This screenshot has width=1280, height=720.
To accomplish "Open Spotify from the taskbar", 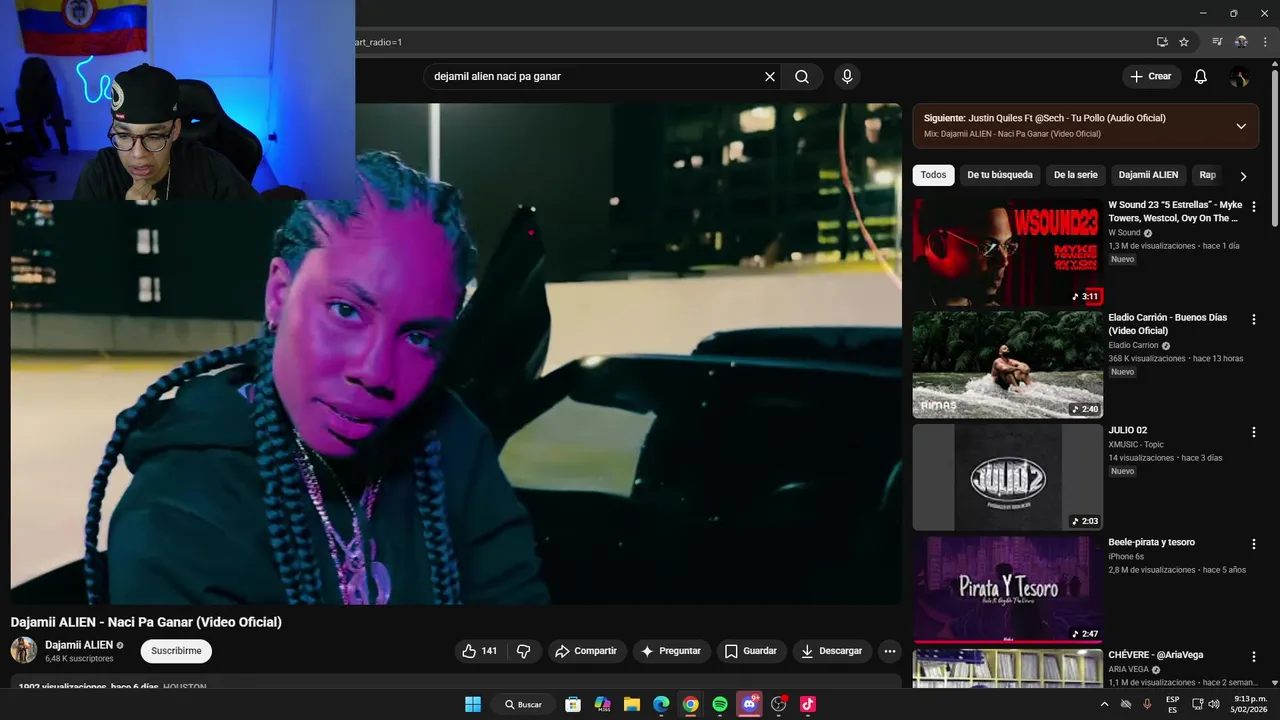I will [x=720, y=704].
